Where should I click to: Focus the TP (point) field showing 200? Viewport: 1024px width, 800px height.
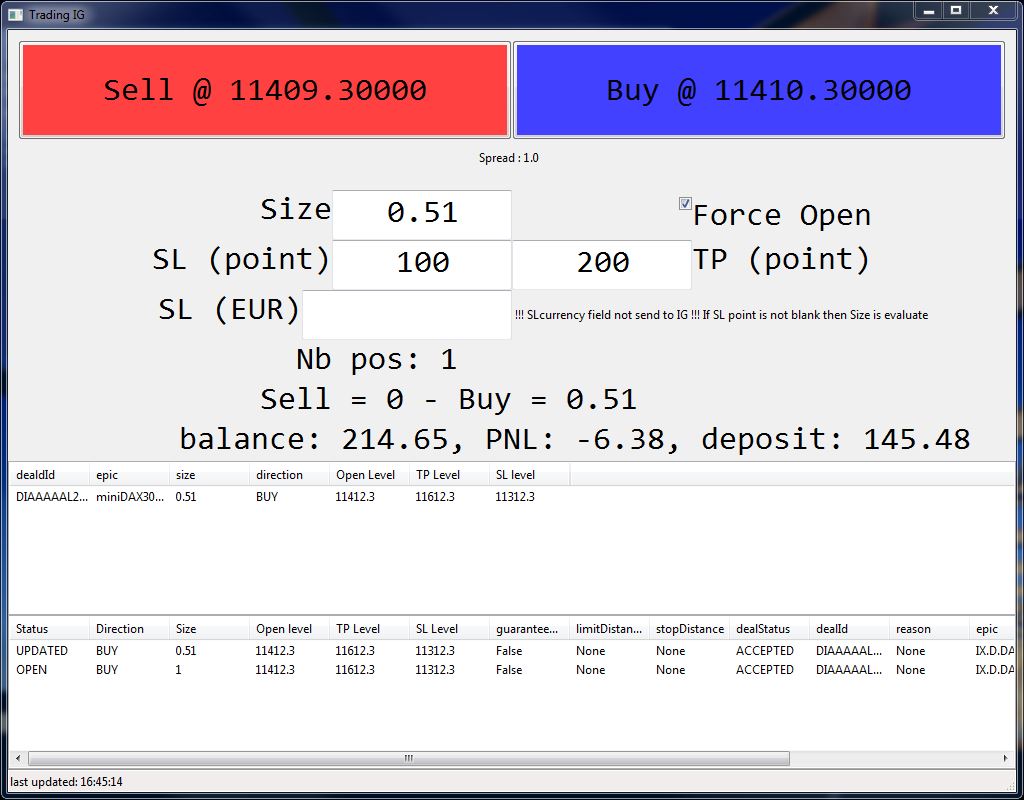[x=601, y=264]
